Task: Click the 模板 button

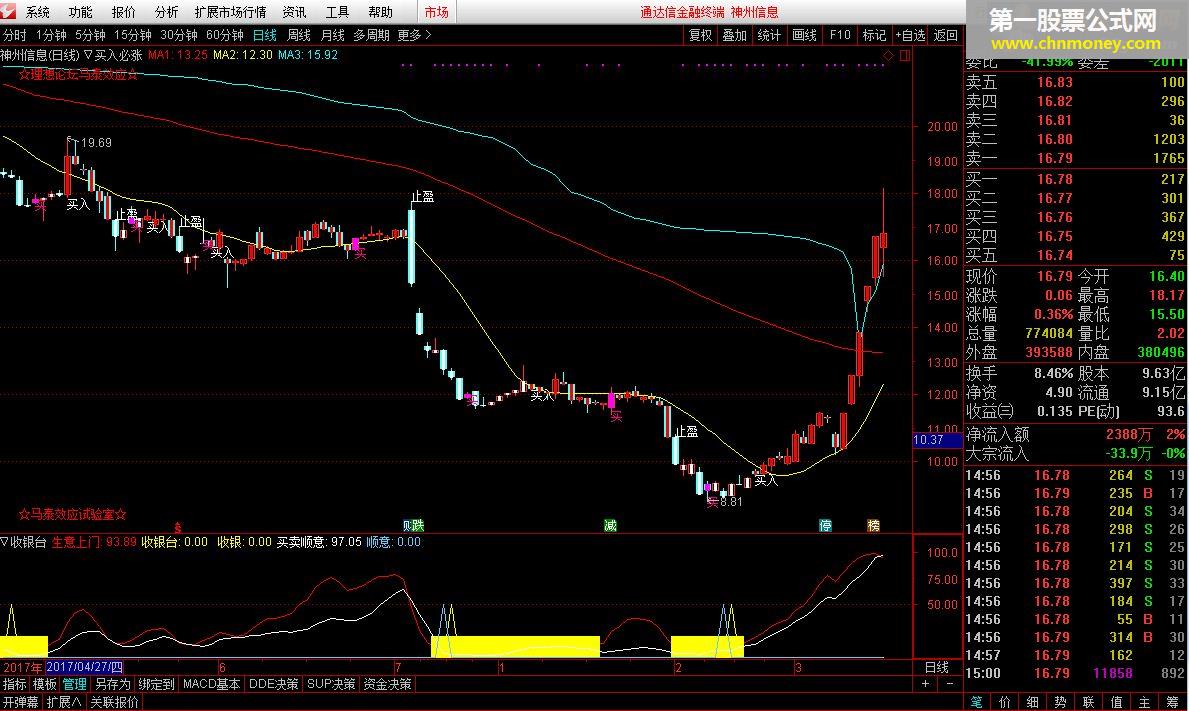Action: pos(45,684)
